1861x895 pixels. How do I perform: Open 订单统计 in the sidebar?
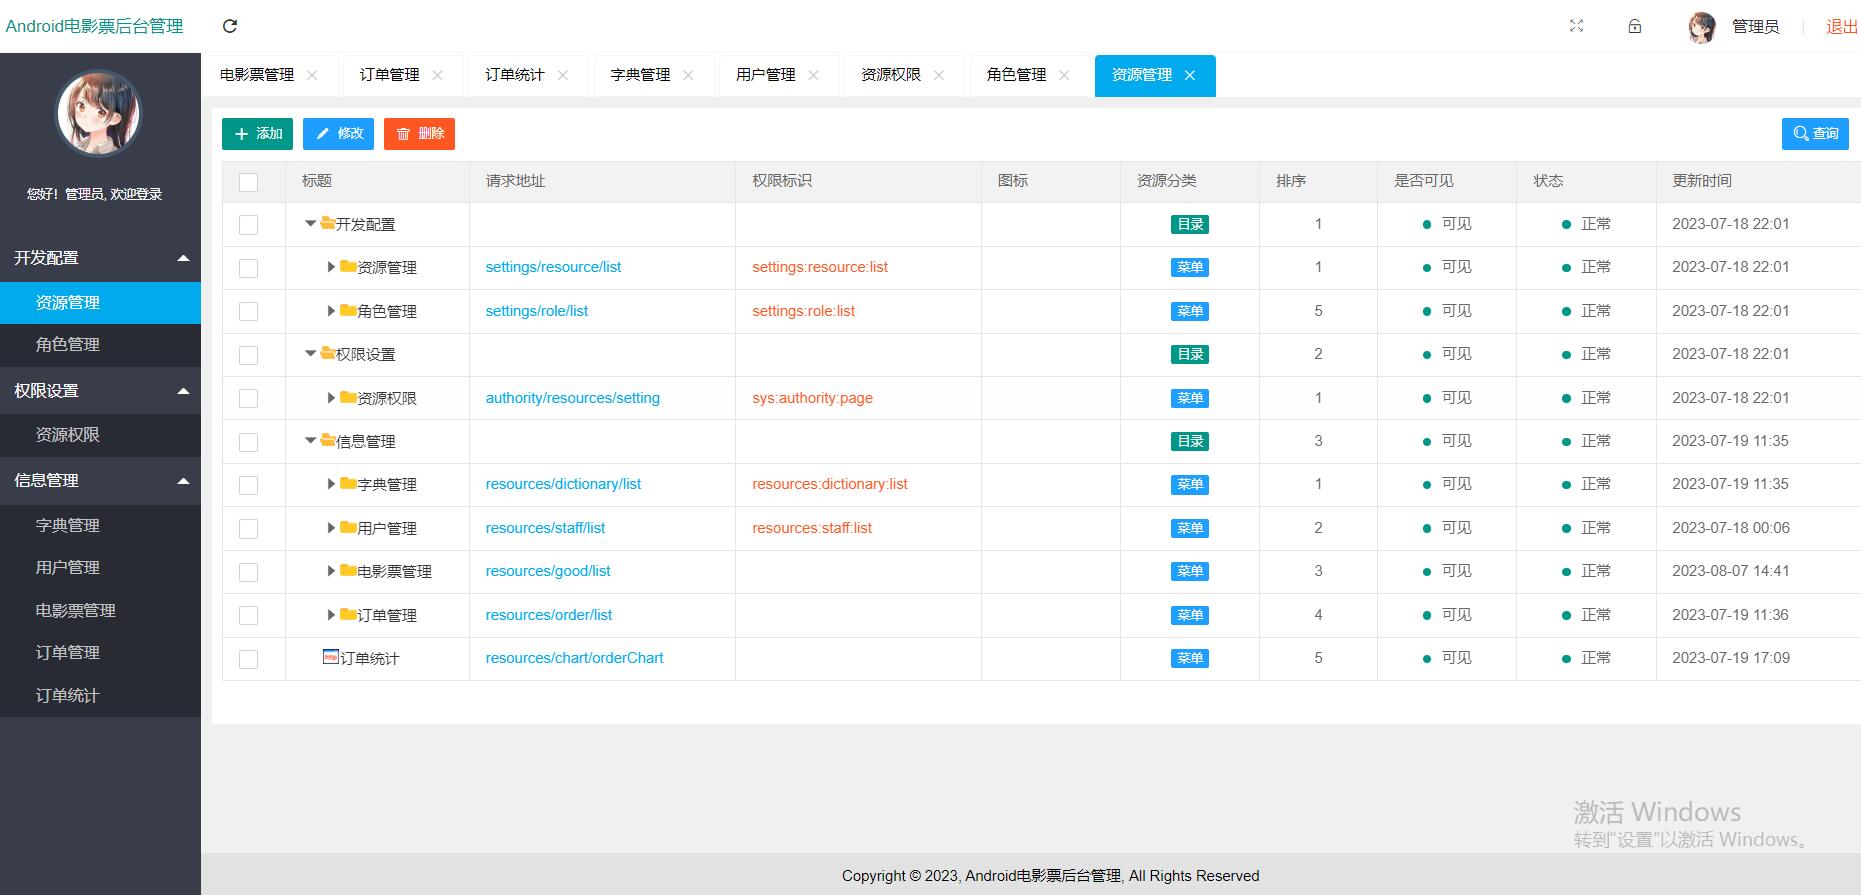(x=100, y=696)
